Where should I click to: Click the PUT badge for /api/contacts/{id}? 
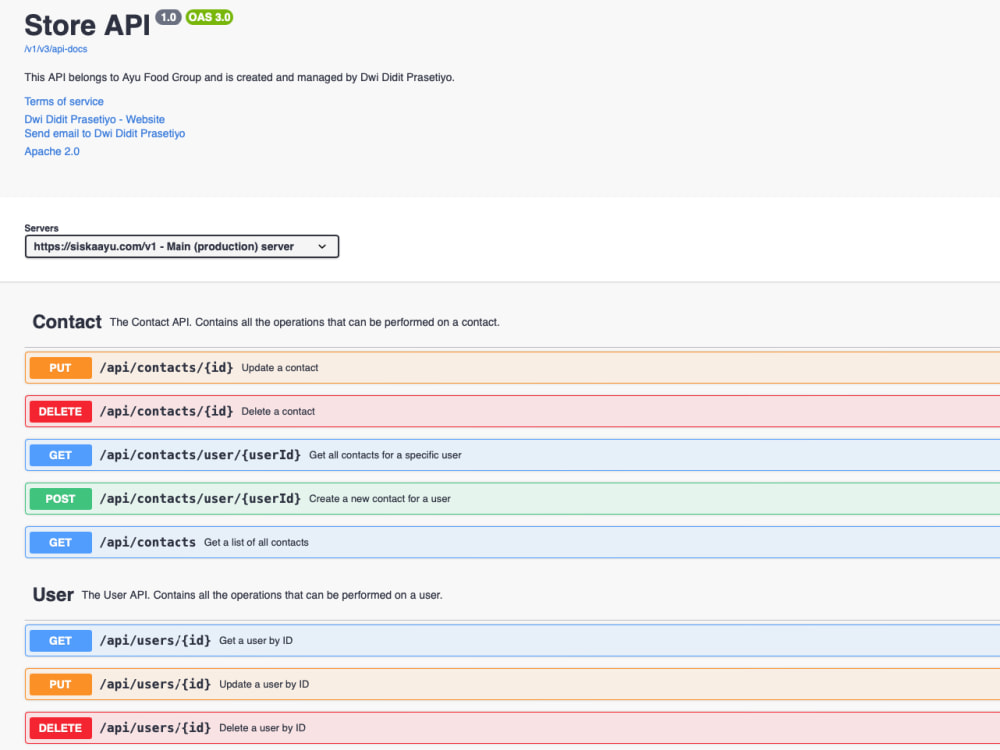59,367
